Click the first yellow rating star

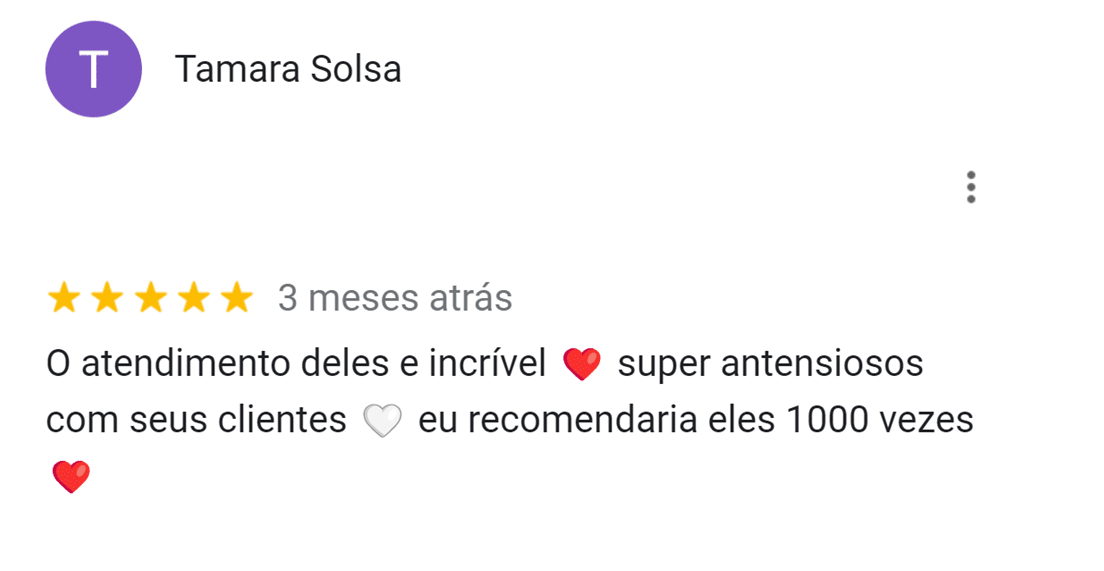tap(64, 298)
